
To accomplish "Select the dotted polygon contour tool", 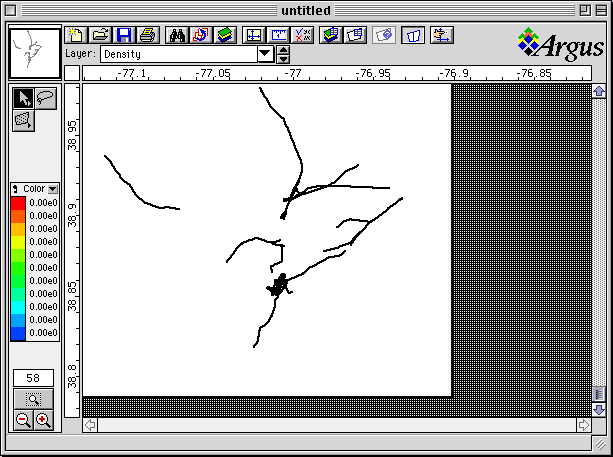I will click(23, 120).
